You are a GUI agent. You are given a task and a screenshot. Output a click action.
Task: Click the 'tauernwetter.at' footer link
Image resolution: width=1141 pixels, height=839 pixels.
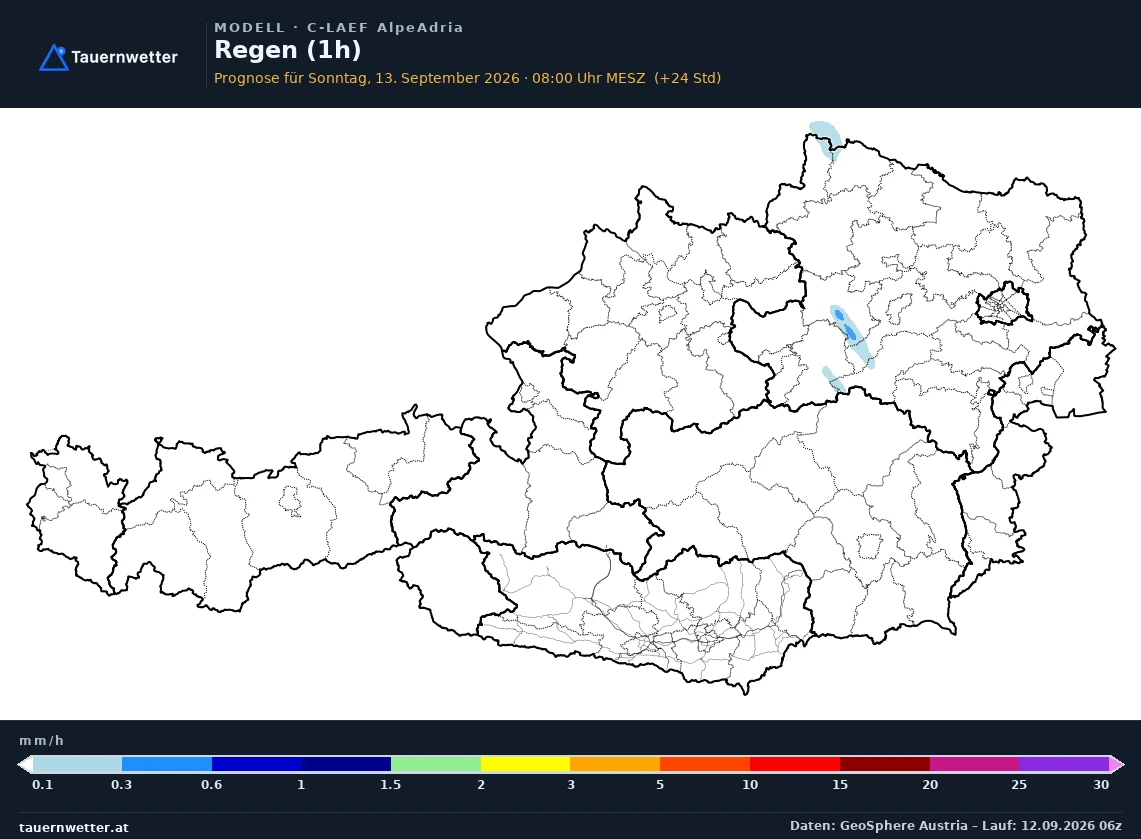point(73,827)
